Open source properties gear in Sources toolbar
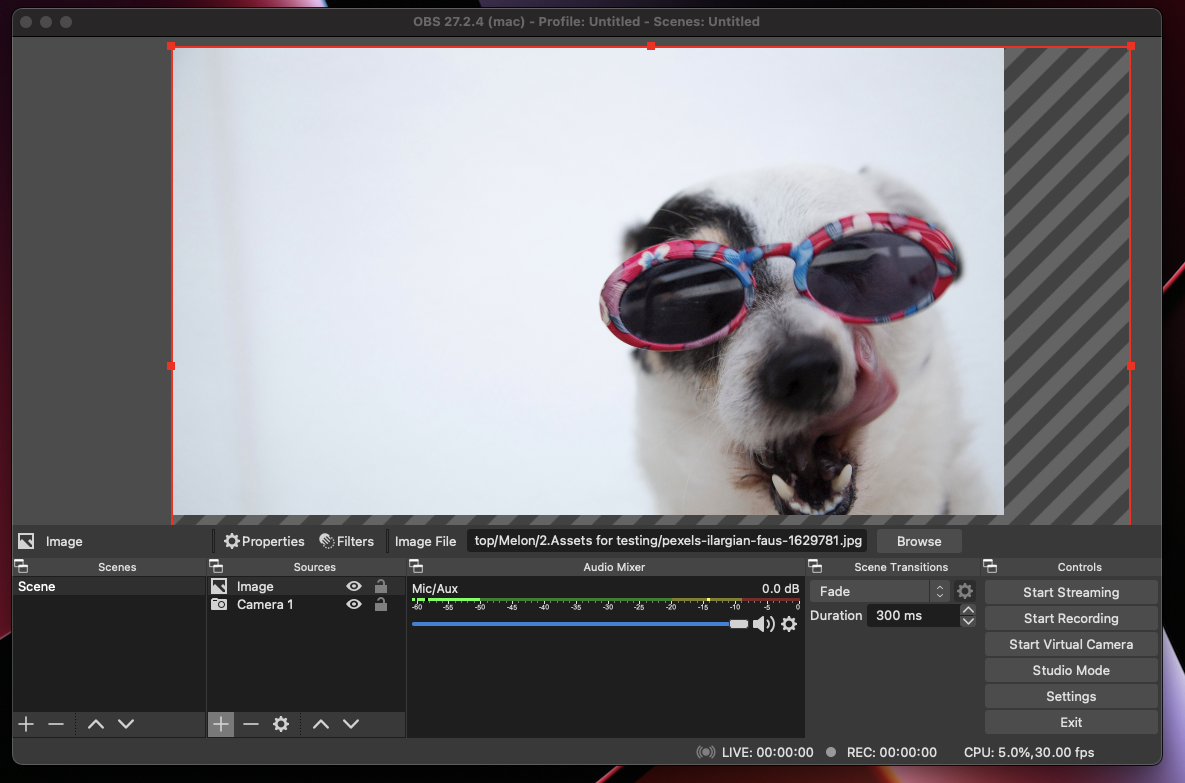1185x783 pixels. pos(281,724)
